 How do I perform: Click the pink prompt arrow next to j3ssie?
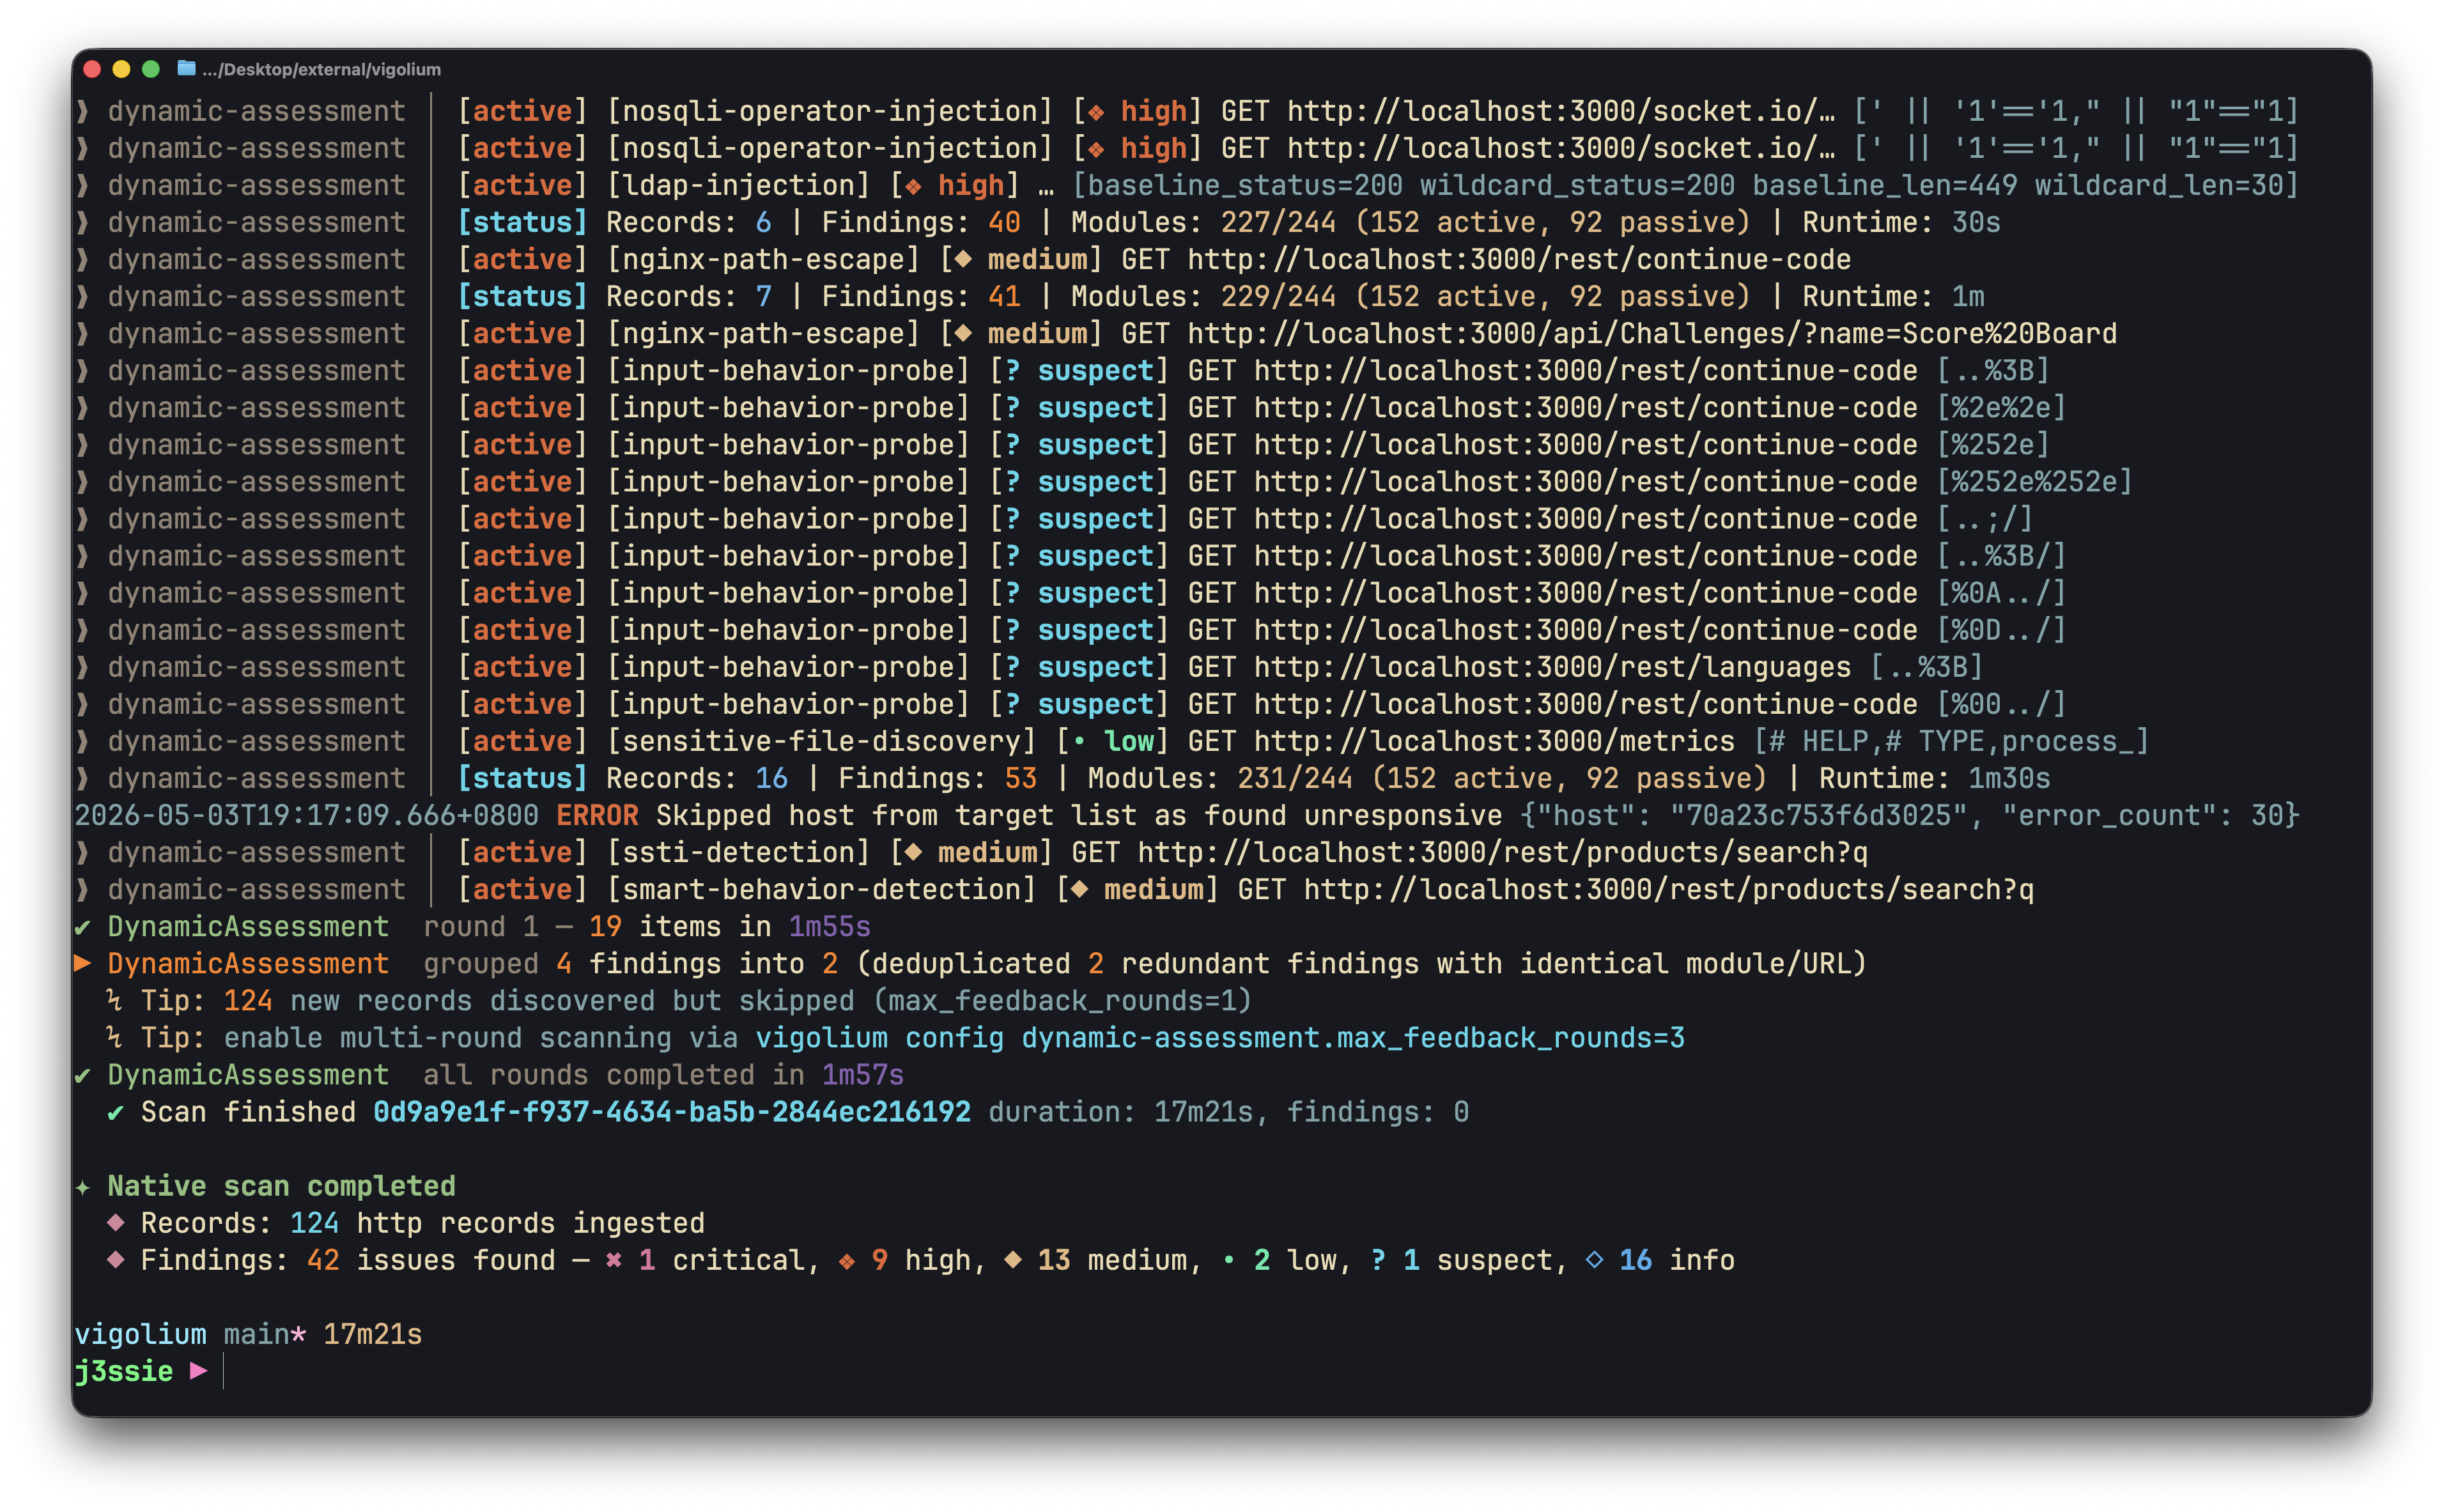(198, 1371)
